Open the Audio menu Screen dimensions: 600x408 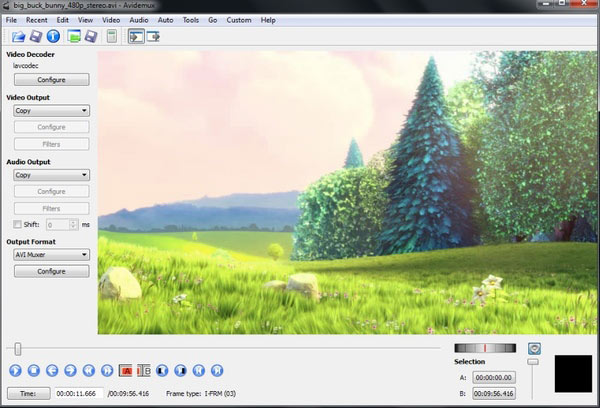139,20
